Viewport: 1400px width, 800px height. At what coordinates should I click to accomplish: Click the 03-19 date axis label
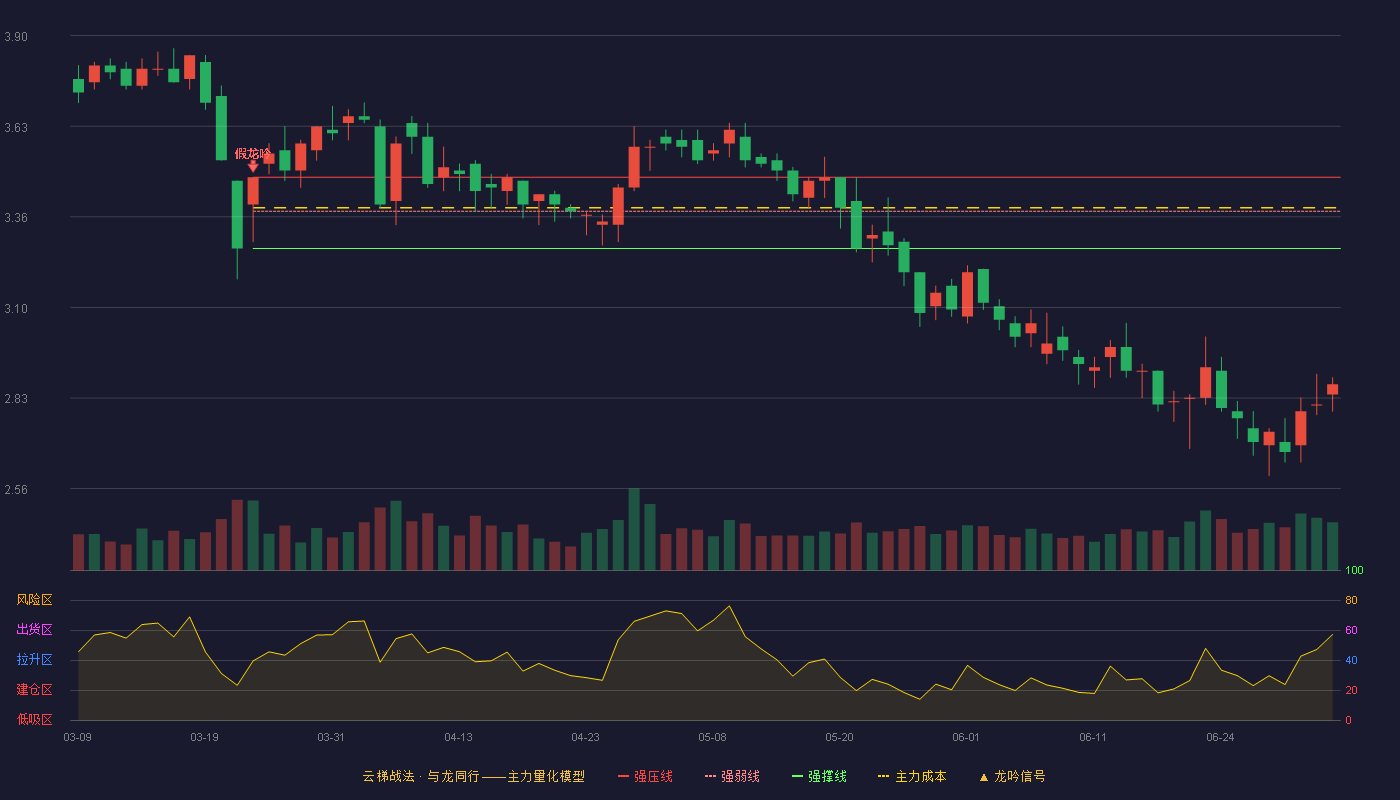point(204,737)
